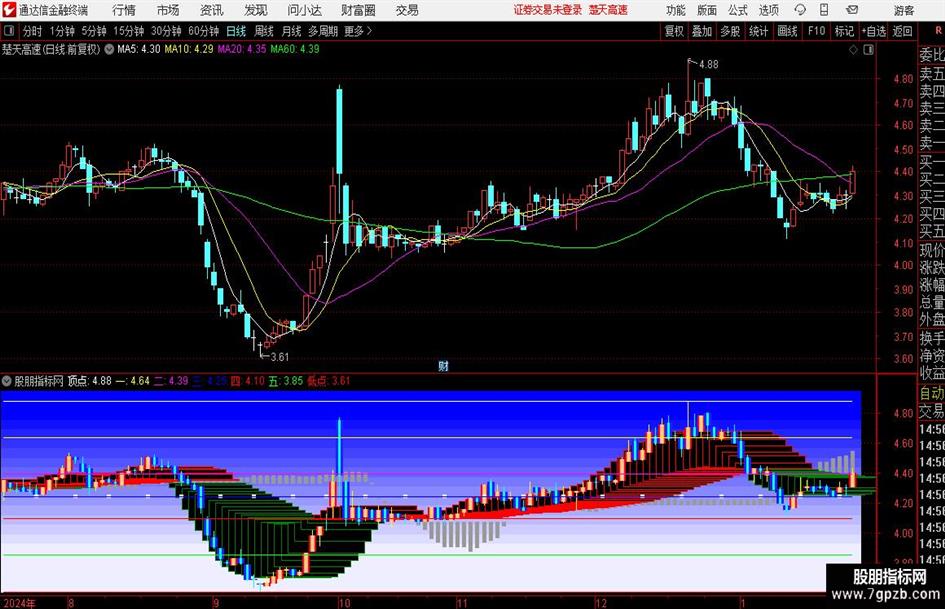Click the 返回 button
Image resolution: width=945 pixels, height=609 pixels.
pyautogui.click(x=903, y=31)
